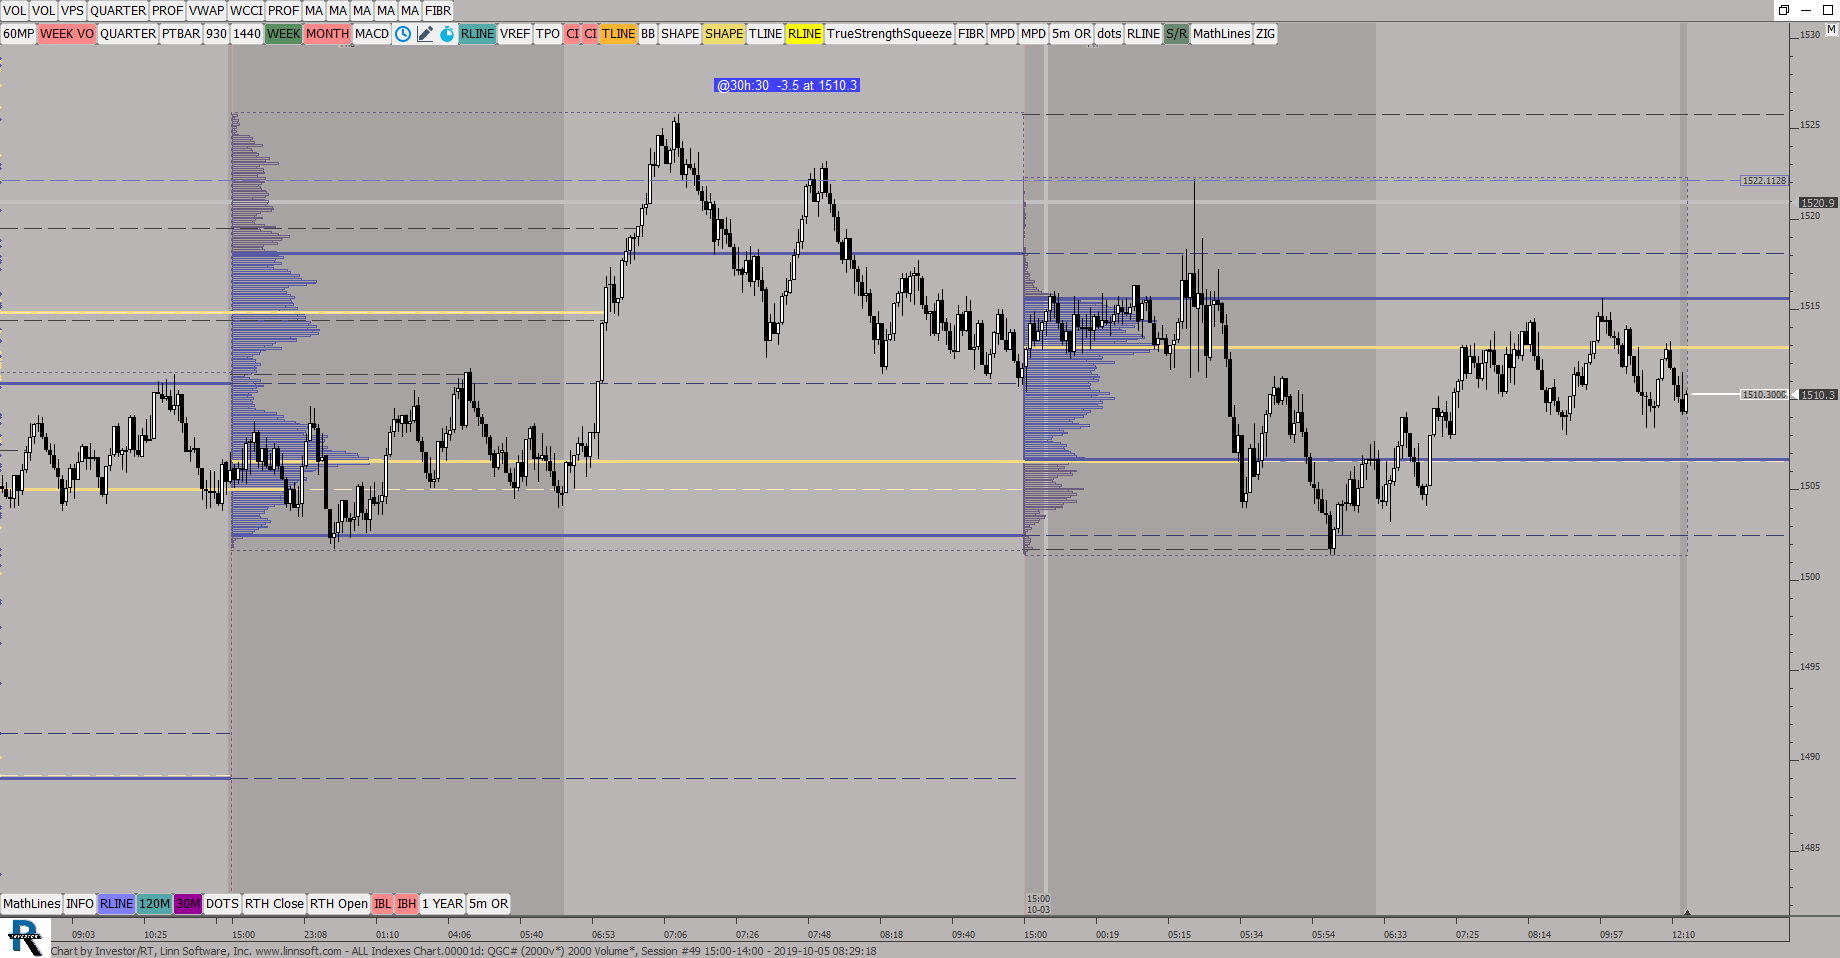Click the VWAP button in top row
Screen dimensions: 1840x958
point(206,11)
